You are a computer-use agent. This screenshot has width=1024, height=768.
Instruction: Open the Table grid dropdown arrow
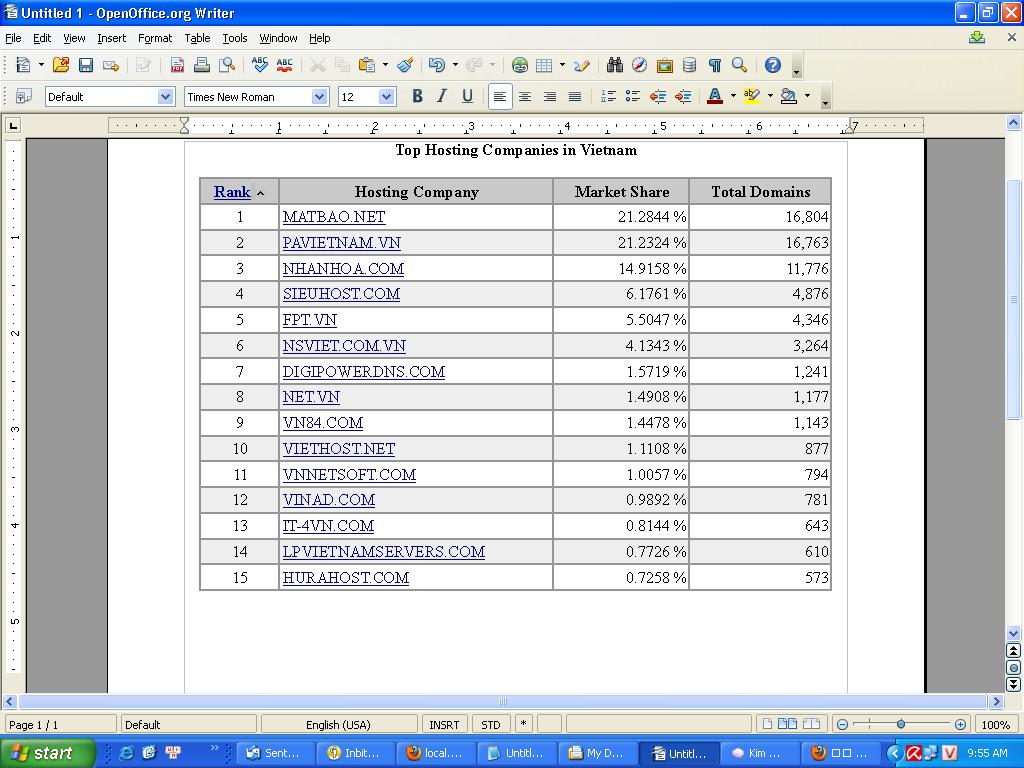tap(562, 65)
